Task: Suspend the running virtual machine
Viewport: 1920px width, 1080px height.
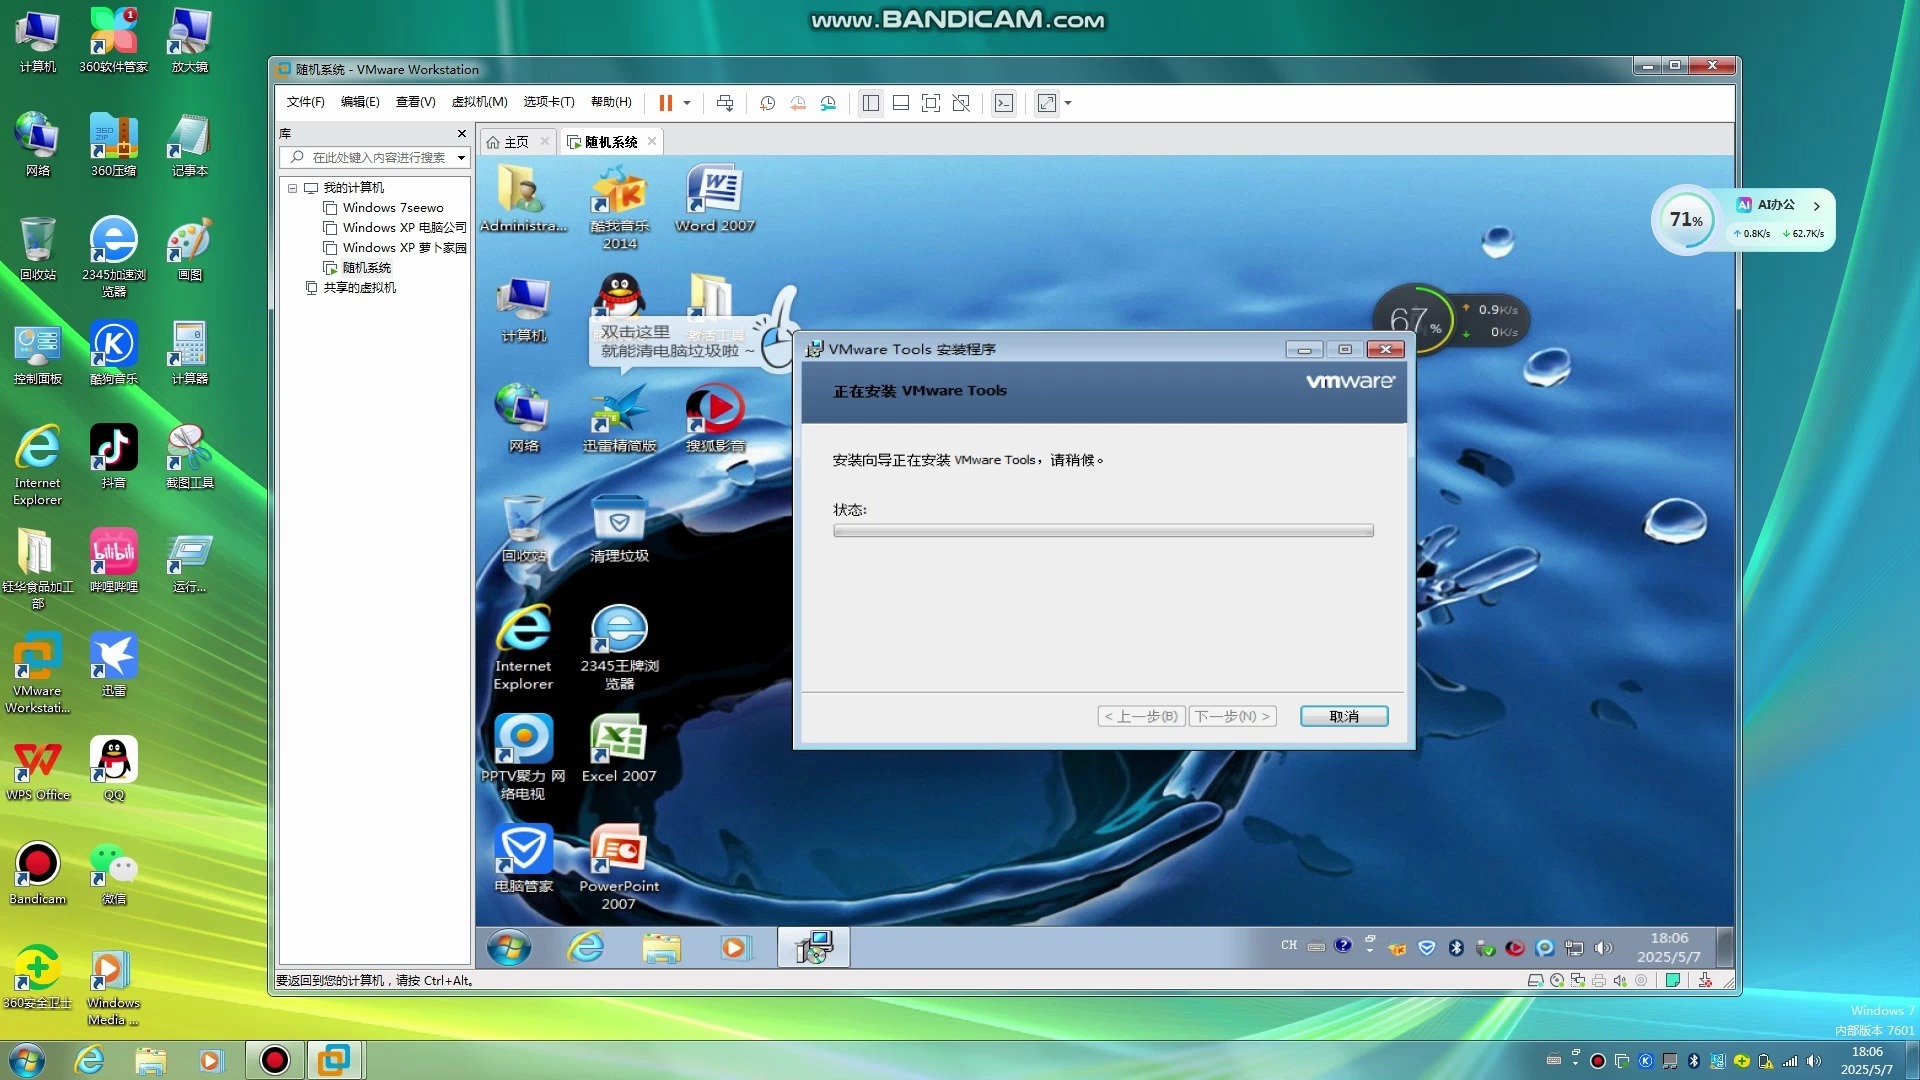Action: 665,103
